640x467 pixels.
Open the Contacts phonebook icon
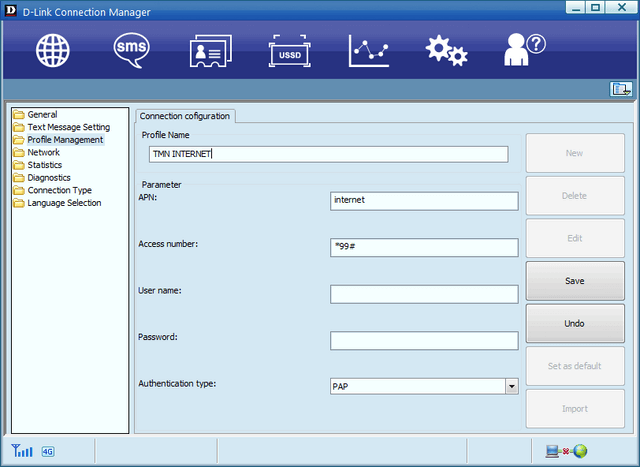click(211, 51)
